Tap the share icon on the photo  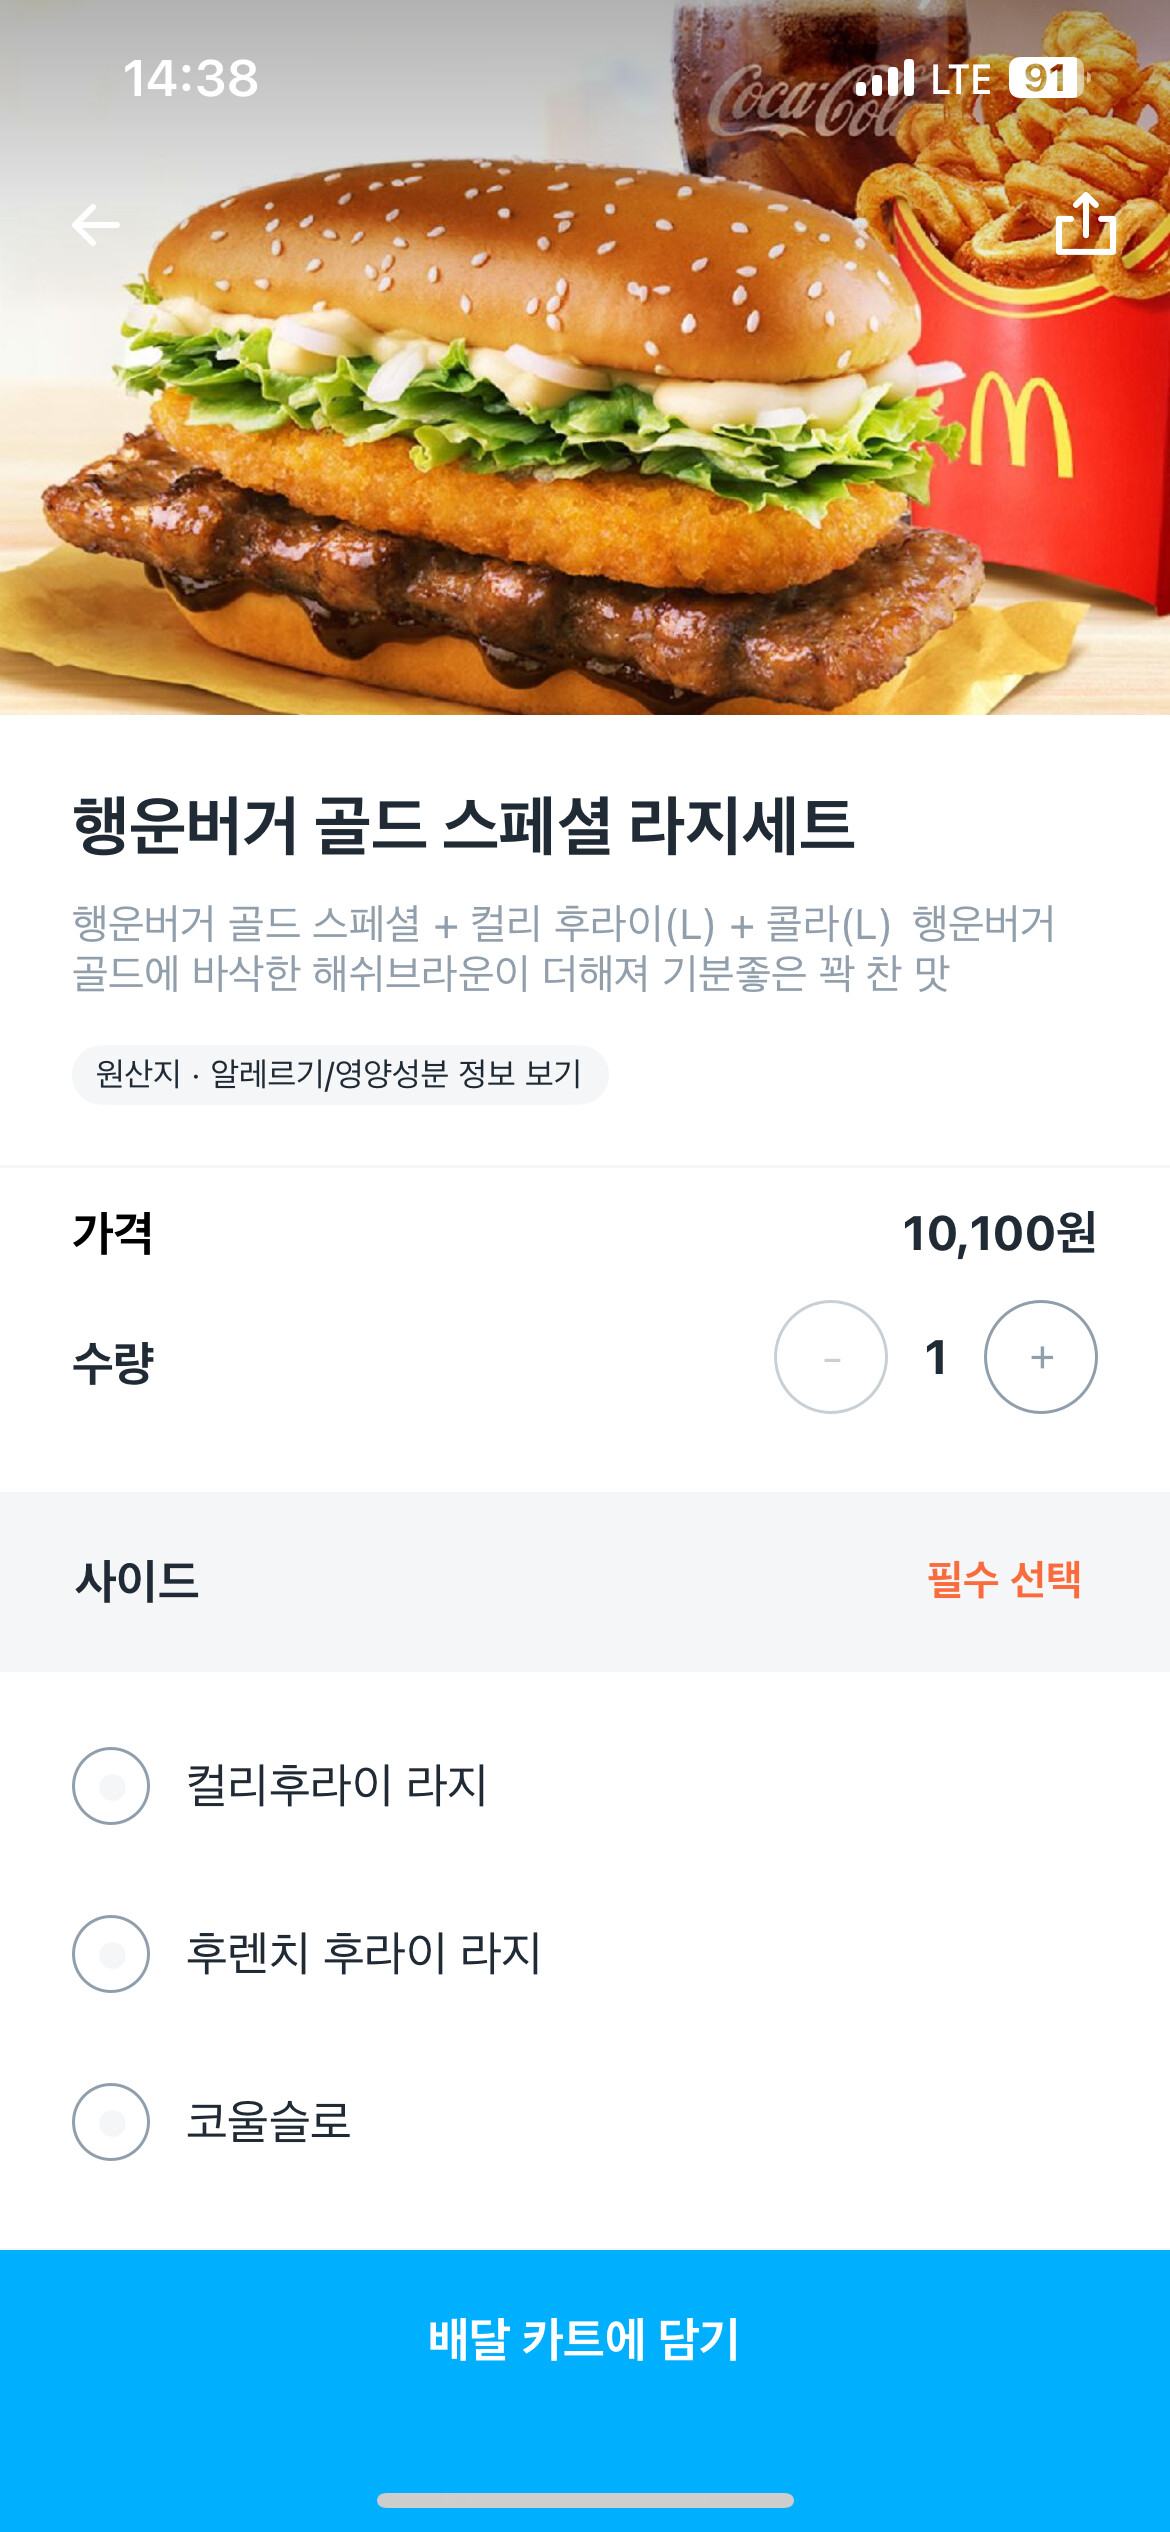tap(1085, 224)
